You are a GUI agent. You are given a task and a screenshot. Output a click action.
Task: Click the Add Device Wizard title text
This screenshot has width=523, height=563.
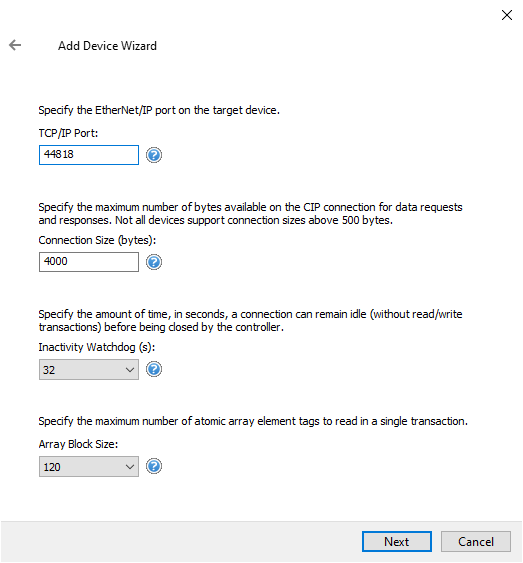107,46
